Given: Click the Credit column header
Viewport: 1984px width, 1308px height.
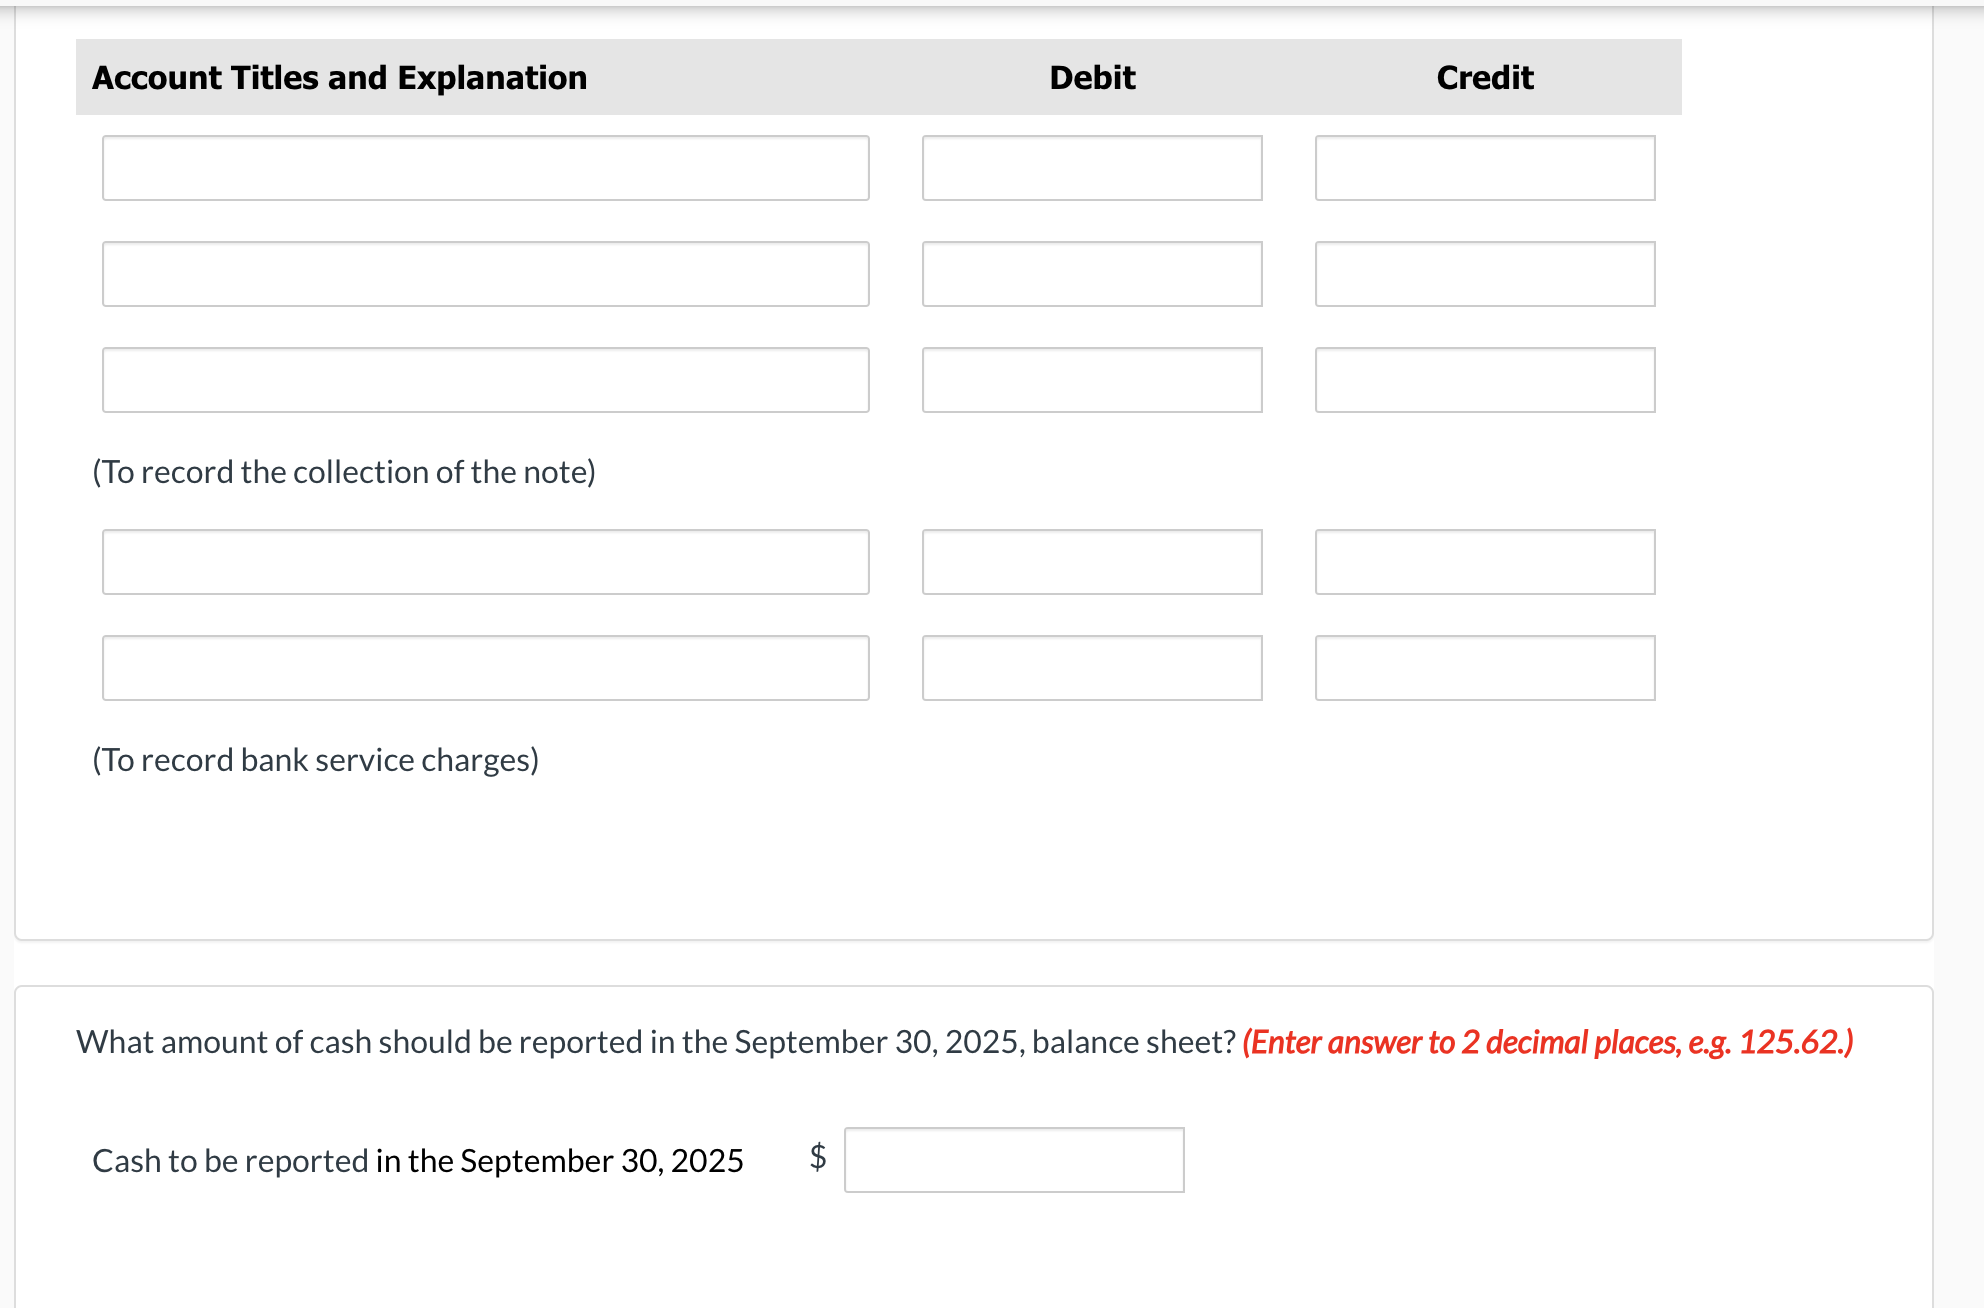Looking at the screenshot, I should coord(1484,77).
